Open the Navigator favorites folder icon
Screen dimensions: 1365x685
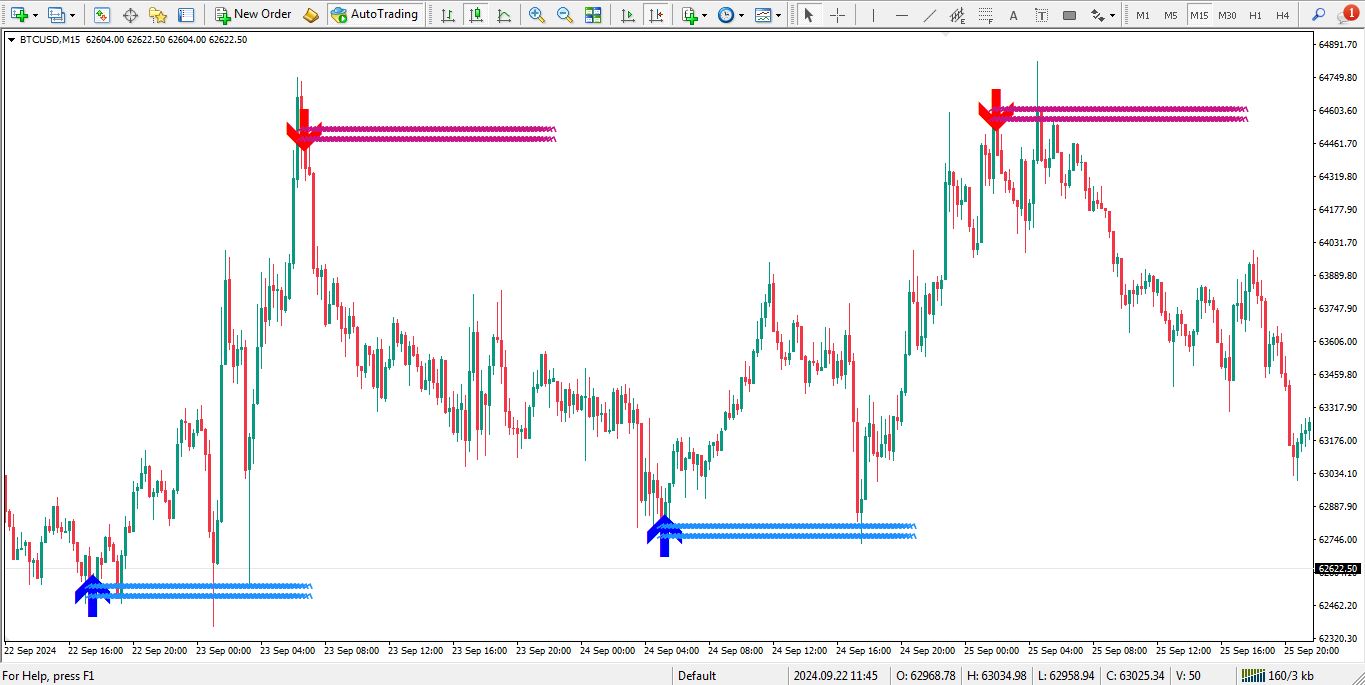coord(158,15)
